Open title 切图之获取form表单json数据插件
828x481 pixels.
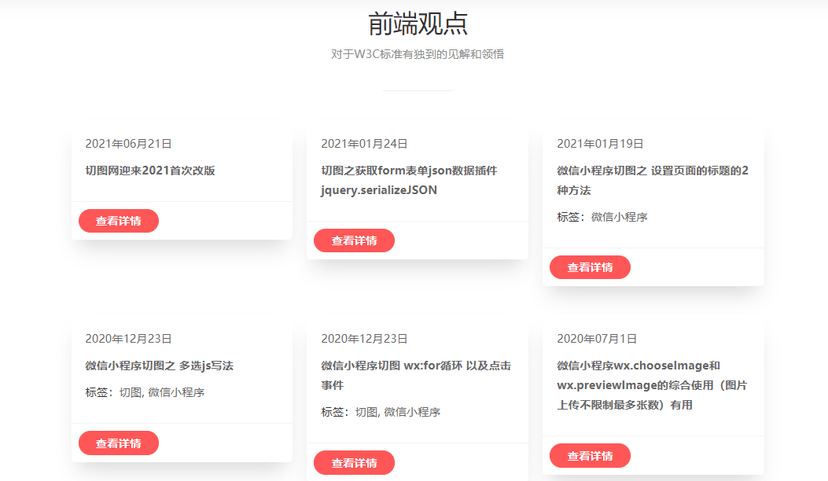coord(409,180)
